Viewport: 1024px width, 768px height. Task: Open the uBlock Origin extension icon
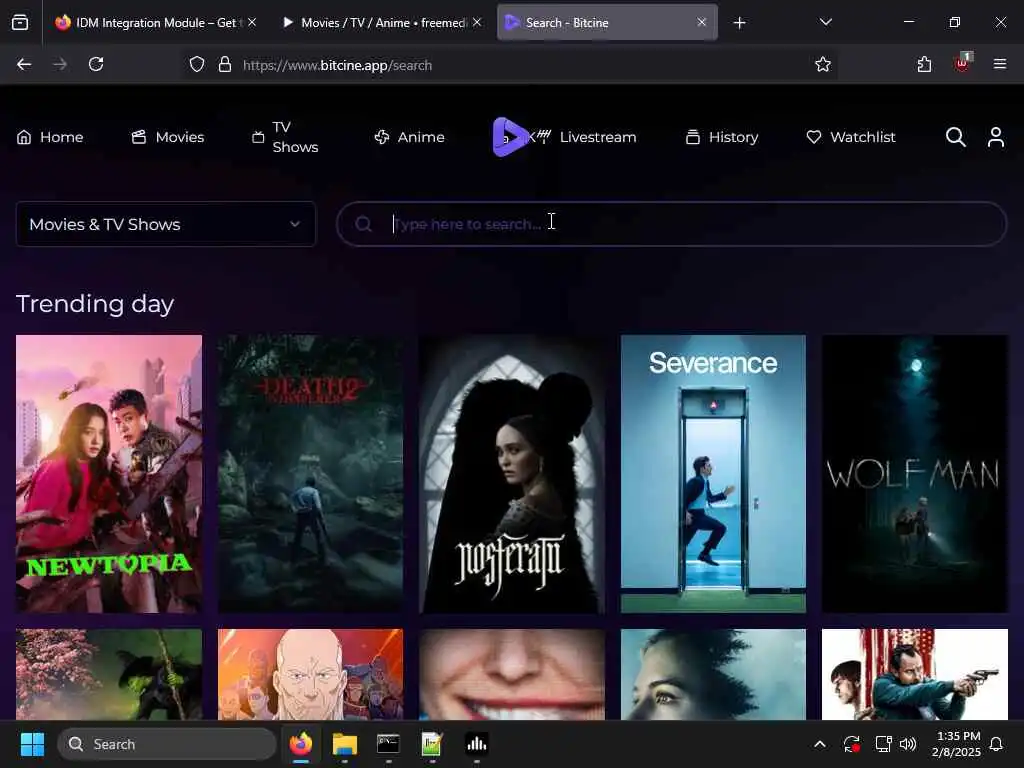point(963,63)
